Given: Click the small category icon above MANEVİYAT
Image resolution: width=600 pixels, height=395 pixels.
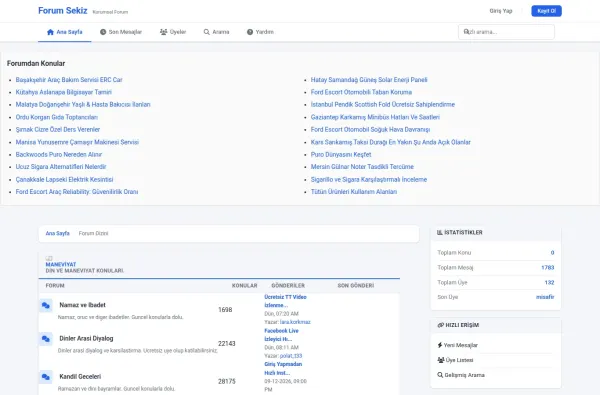Looking at the screenshot, I should [x=49, y=258].
